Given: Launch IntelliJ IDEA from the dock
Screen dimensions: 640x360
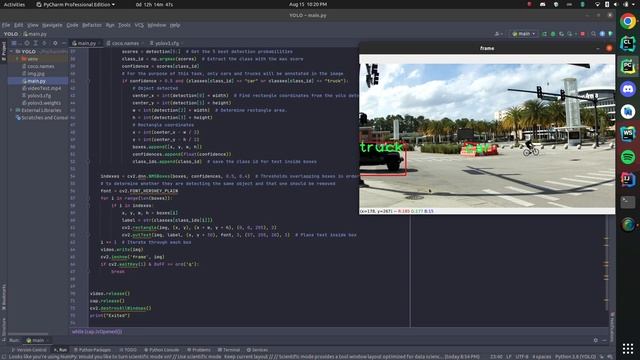Looking at the screenshot, I should [628, 180].
